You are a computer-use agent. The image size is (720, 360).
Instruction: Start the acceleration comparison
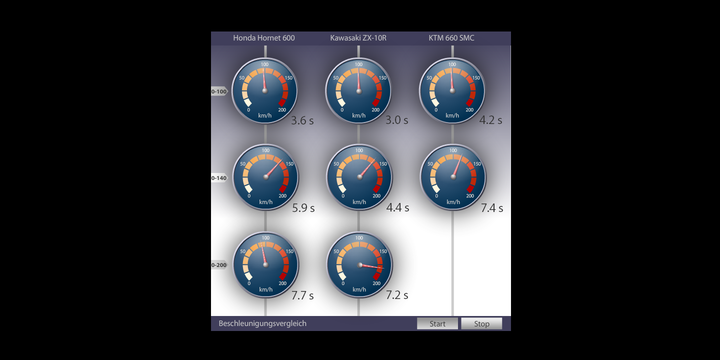[437, 324]
